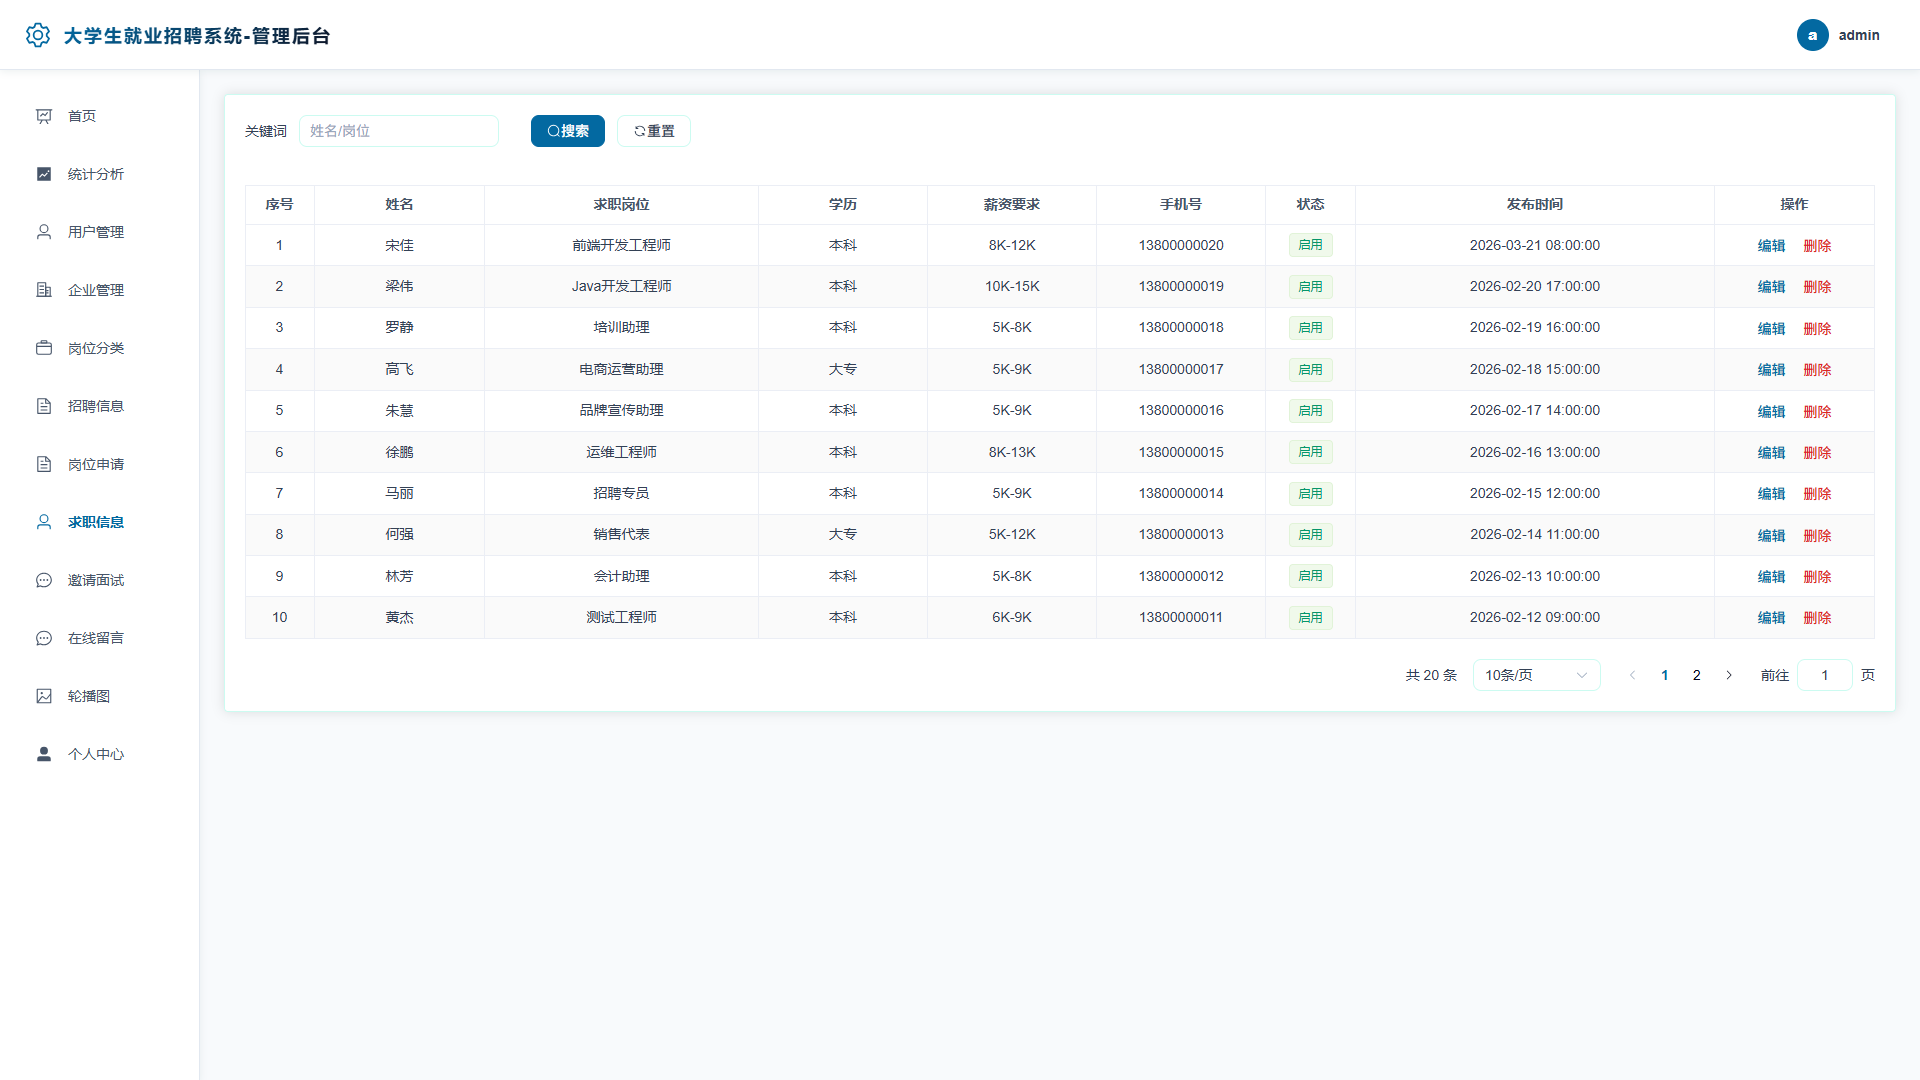Viewport: 1920px width, 1080px height.
Task: Edit the 黄杰 record via 编辑
Action: click(x=1771, y=618)
